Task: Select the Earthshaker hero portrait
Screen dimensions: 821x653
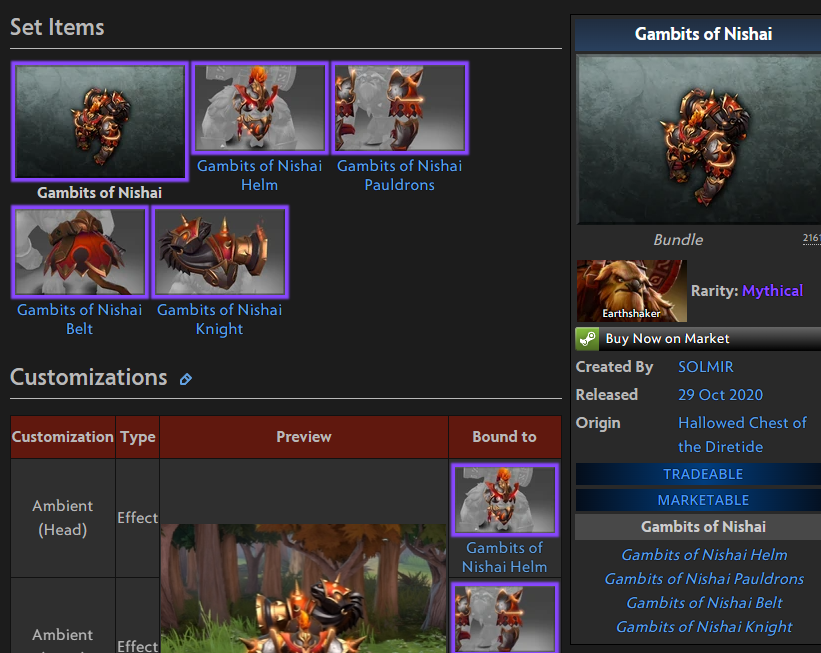Action: pos(631,290)
